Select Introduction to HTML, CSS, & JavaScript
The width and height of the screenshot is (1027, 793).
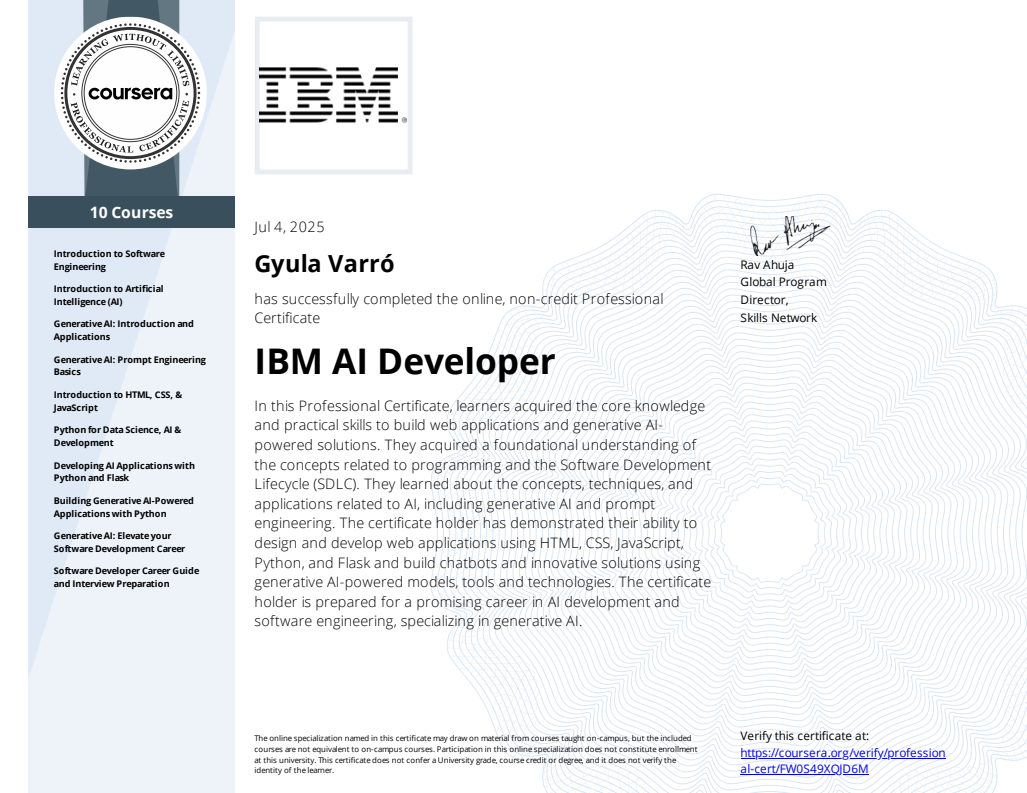(118, 401)
